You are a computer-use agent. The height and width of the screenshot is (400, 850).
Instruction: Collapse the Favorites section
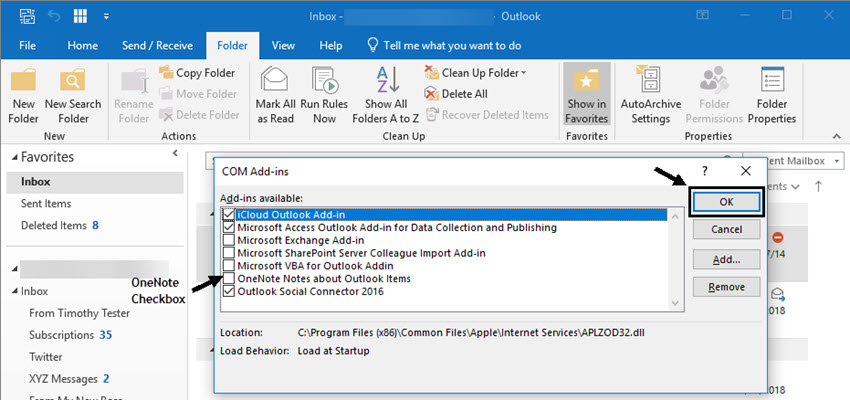pos(15,158)
